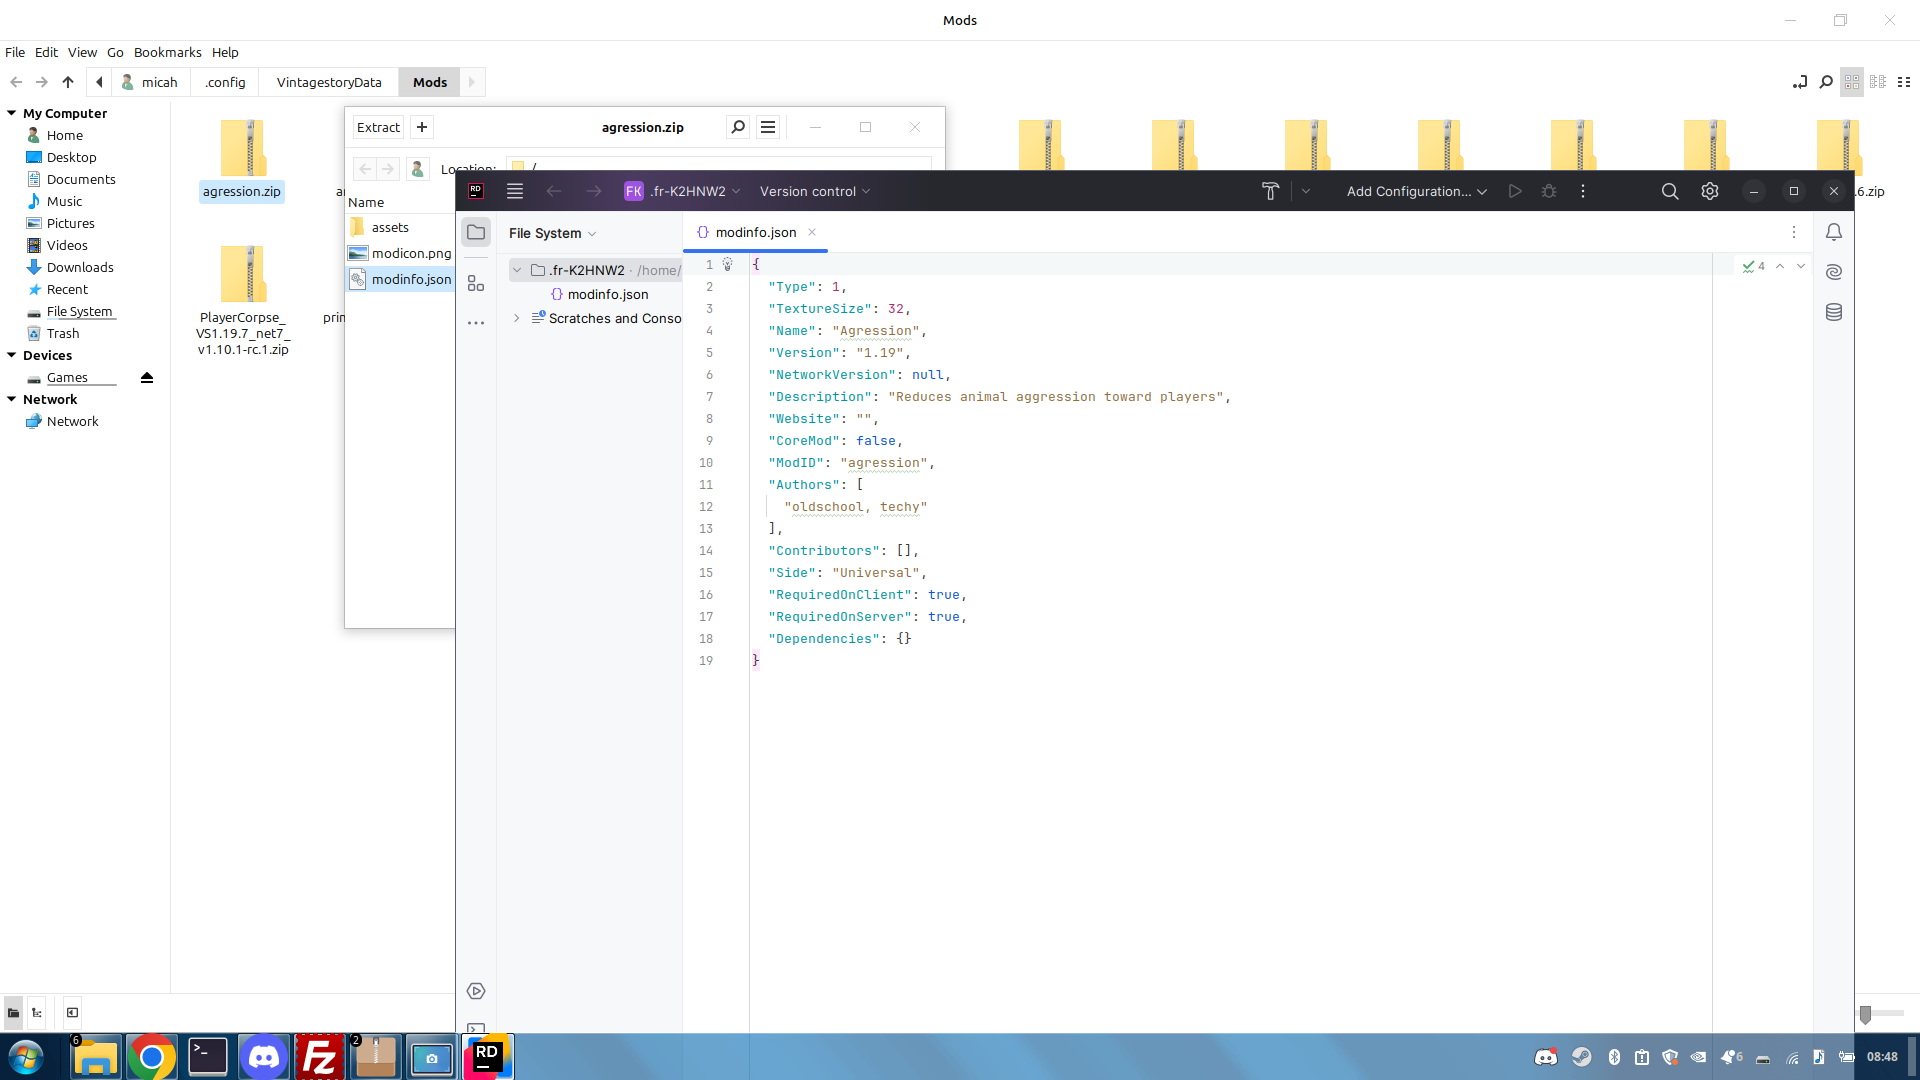Click the Build hammer icon in the Rider toolbar
Screen dimensions: 1920x1080
[x=1270, y=191]
